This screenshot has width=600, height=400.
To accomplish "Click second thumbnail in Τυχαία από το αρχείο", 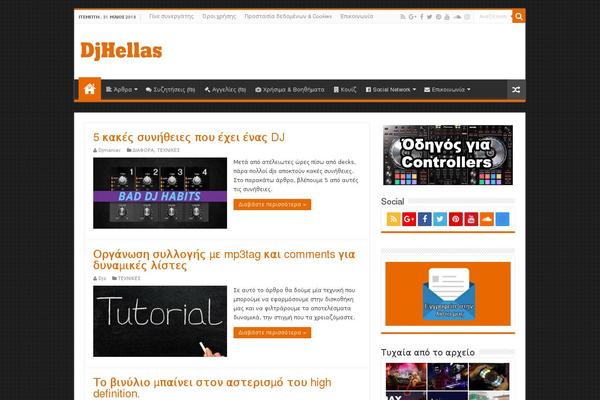I will tap(448, 377).
